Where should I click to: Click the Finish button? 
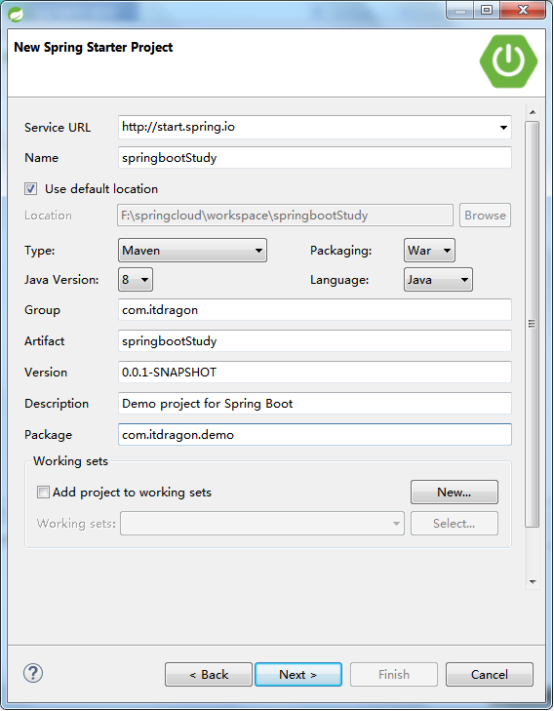[x=394, y=674]
